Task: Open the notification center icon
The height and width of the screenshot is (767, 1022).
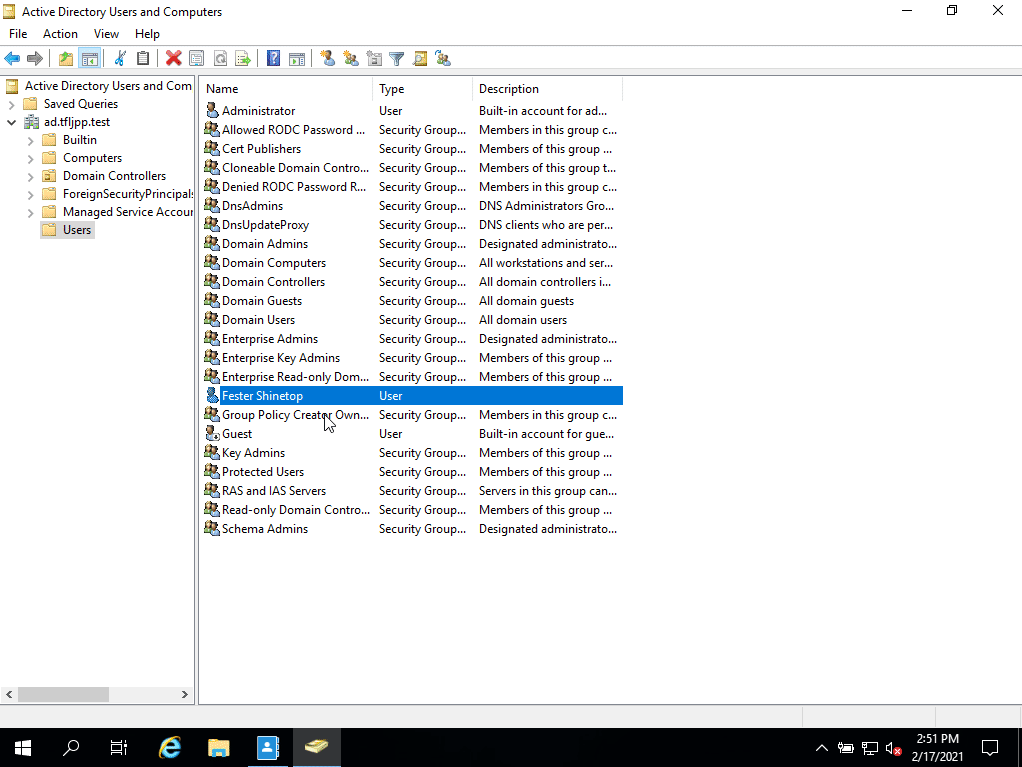Action: (990, 747)
